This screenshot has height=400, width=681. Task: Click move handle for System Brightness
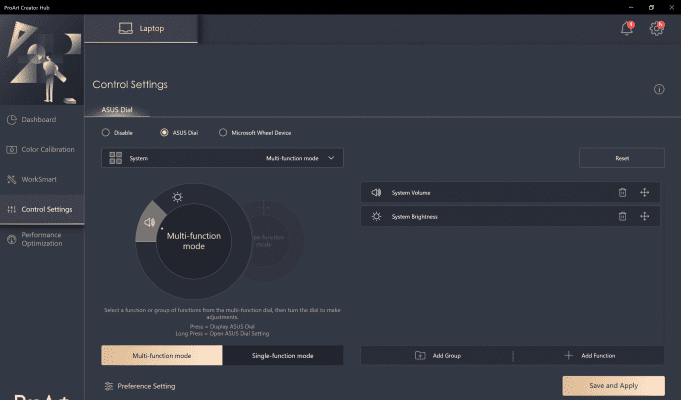click(645, 216)
